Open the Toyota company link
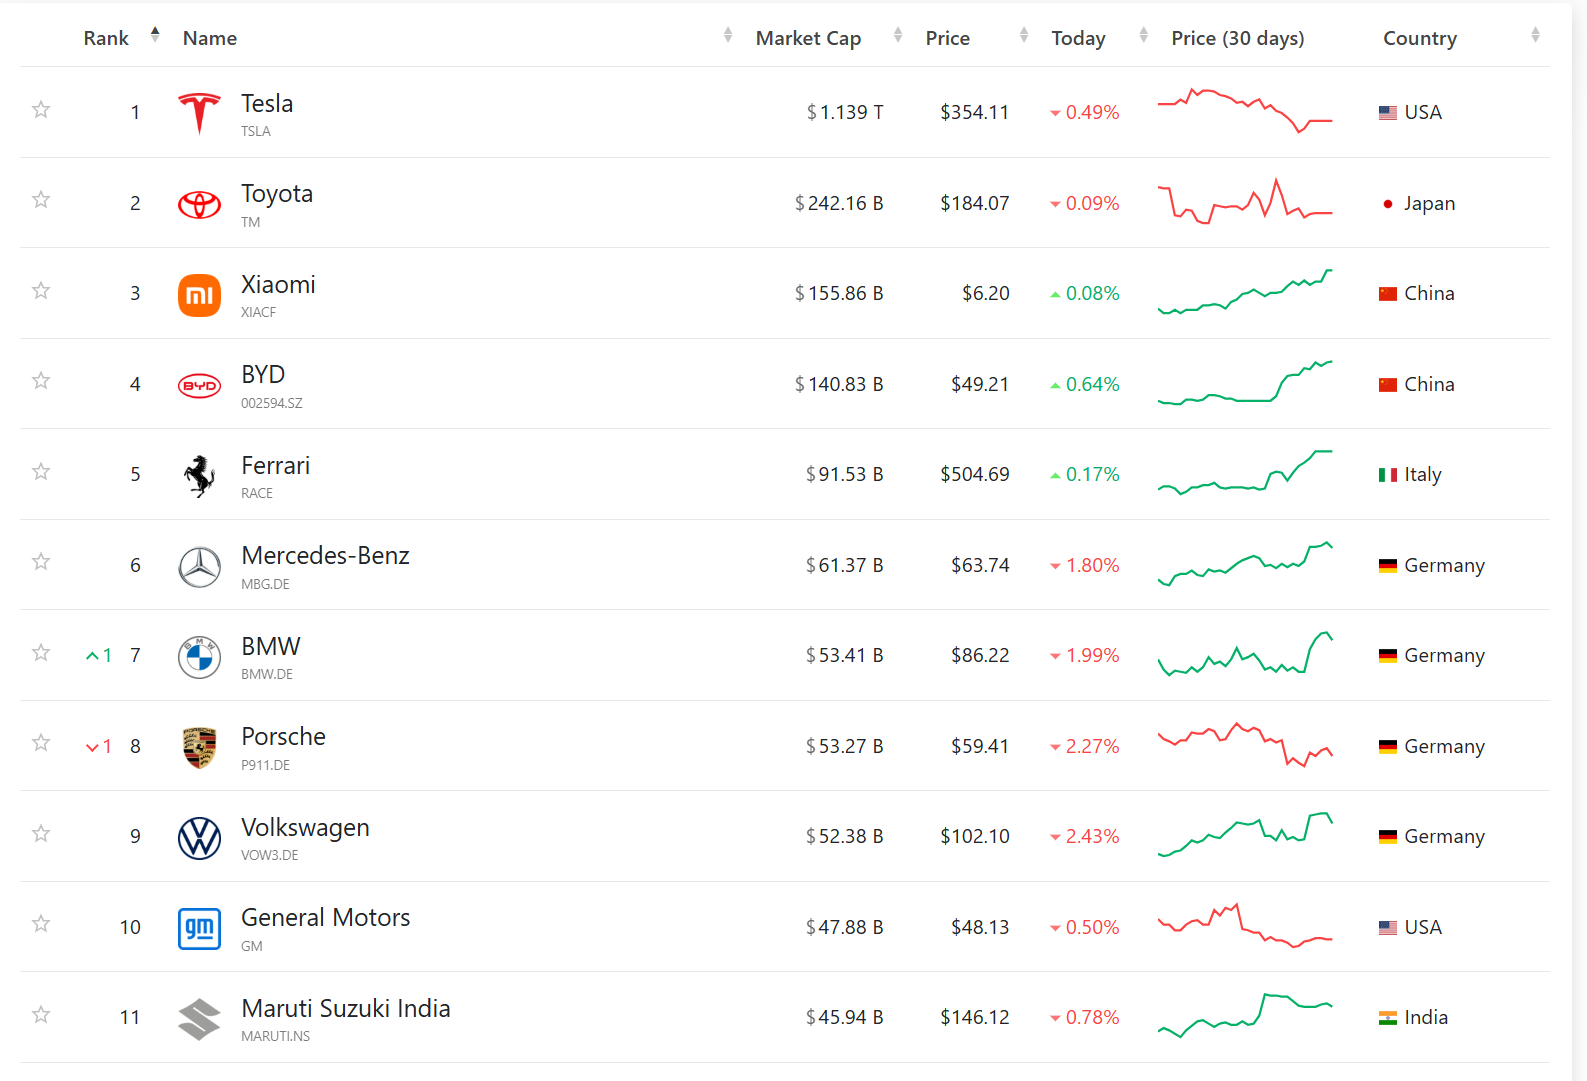The height and width of the screenshot is (1081, 1587). (x=277, y=194)
